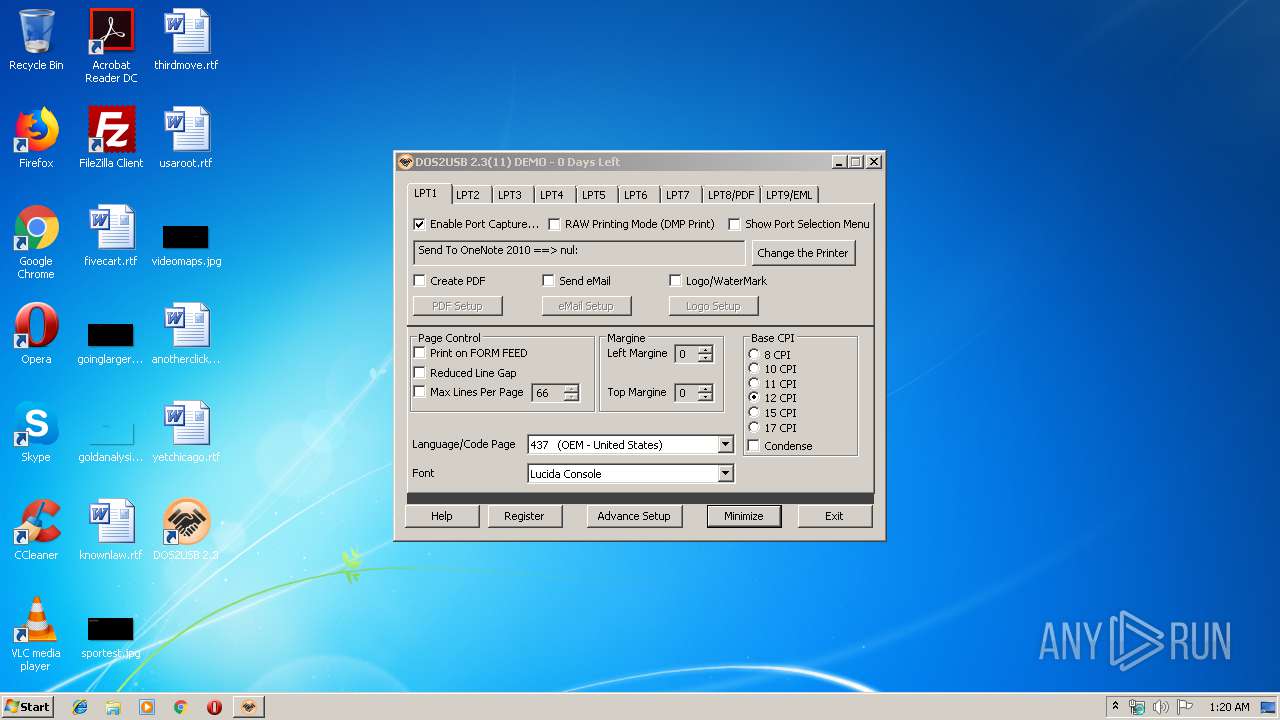Image resolution: width=1280 pixels, height=720 pixels.
Task: Choose 15 CPI base setting
Action: (x=754, y=412)
